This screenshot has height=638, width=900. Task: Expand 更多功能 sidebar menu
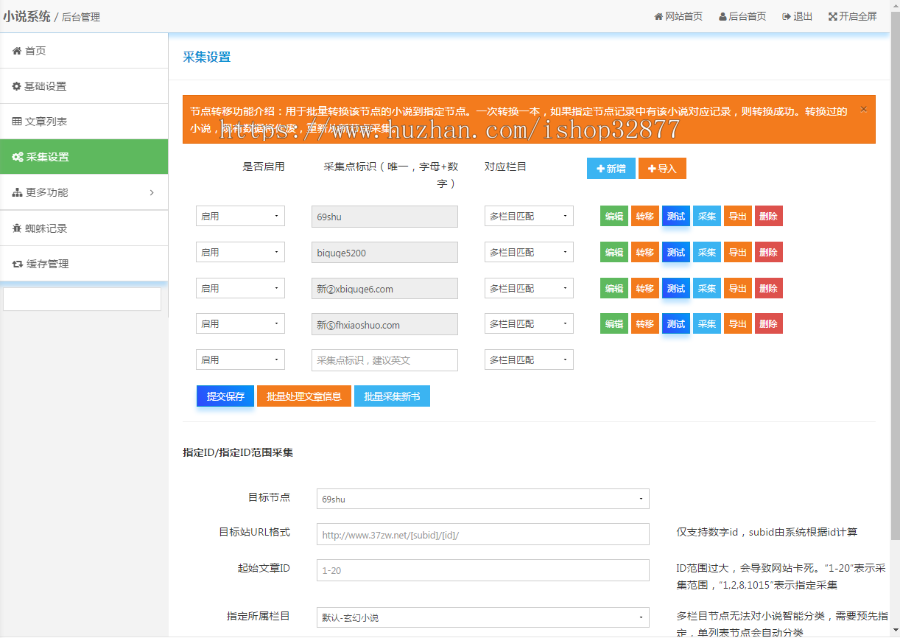[84, 192]
